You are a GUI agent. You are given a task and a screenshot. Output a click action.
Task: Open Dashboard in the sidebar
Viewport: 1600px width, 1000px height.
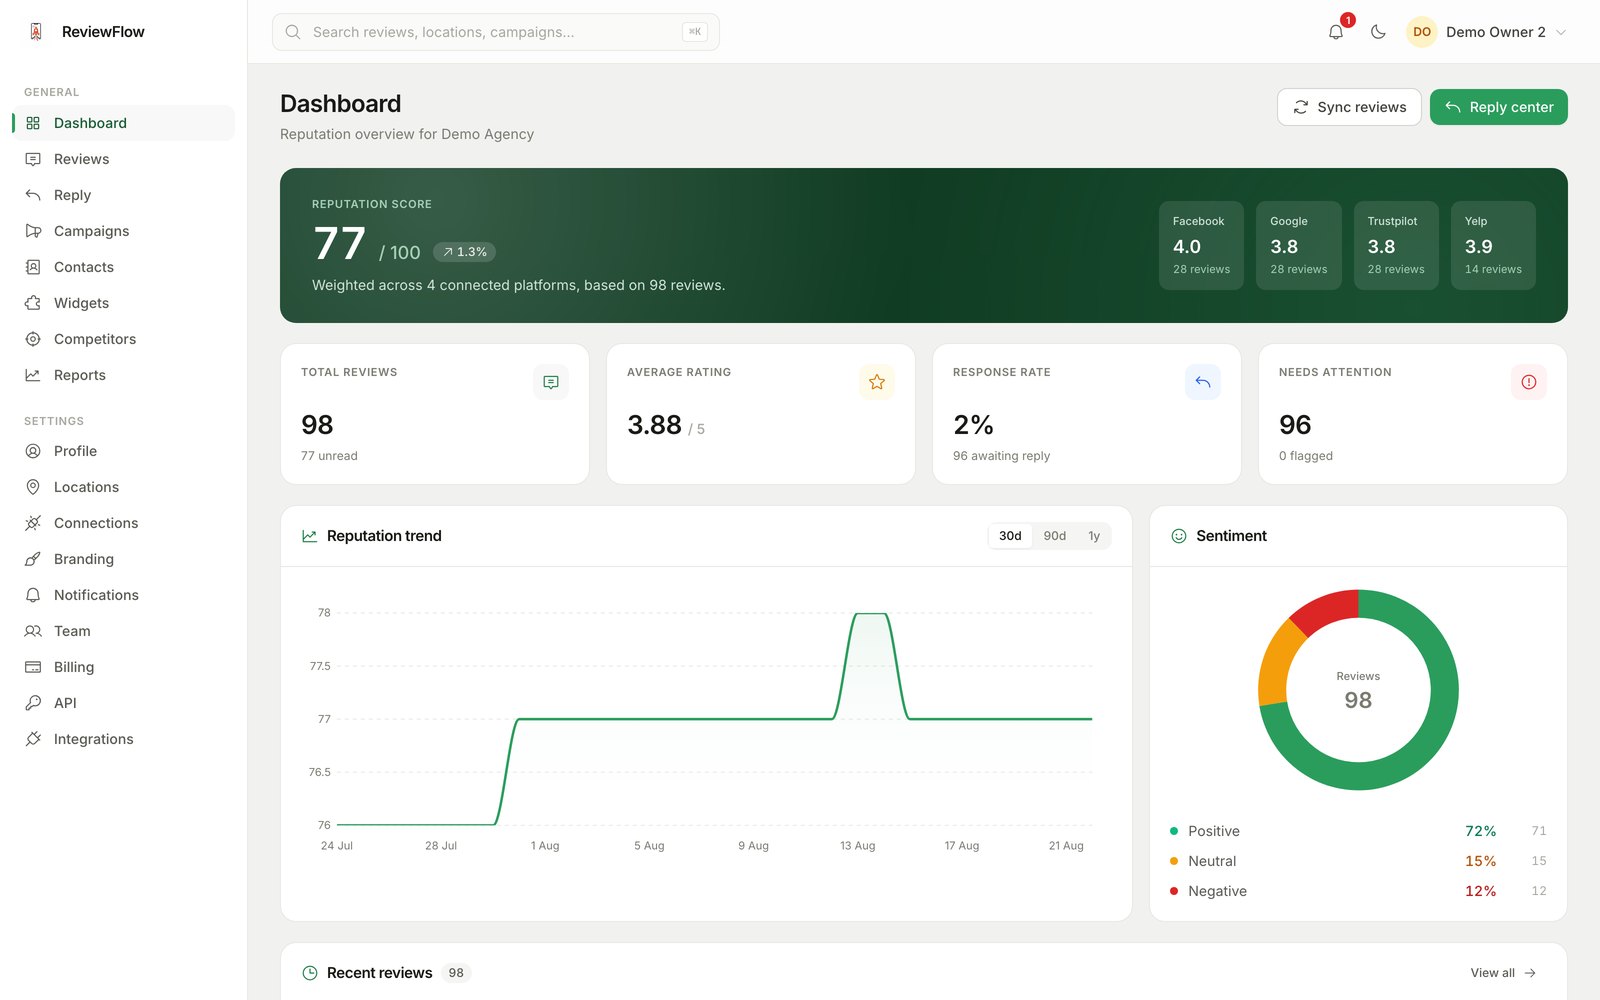(x=124, y=123)
